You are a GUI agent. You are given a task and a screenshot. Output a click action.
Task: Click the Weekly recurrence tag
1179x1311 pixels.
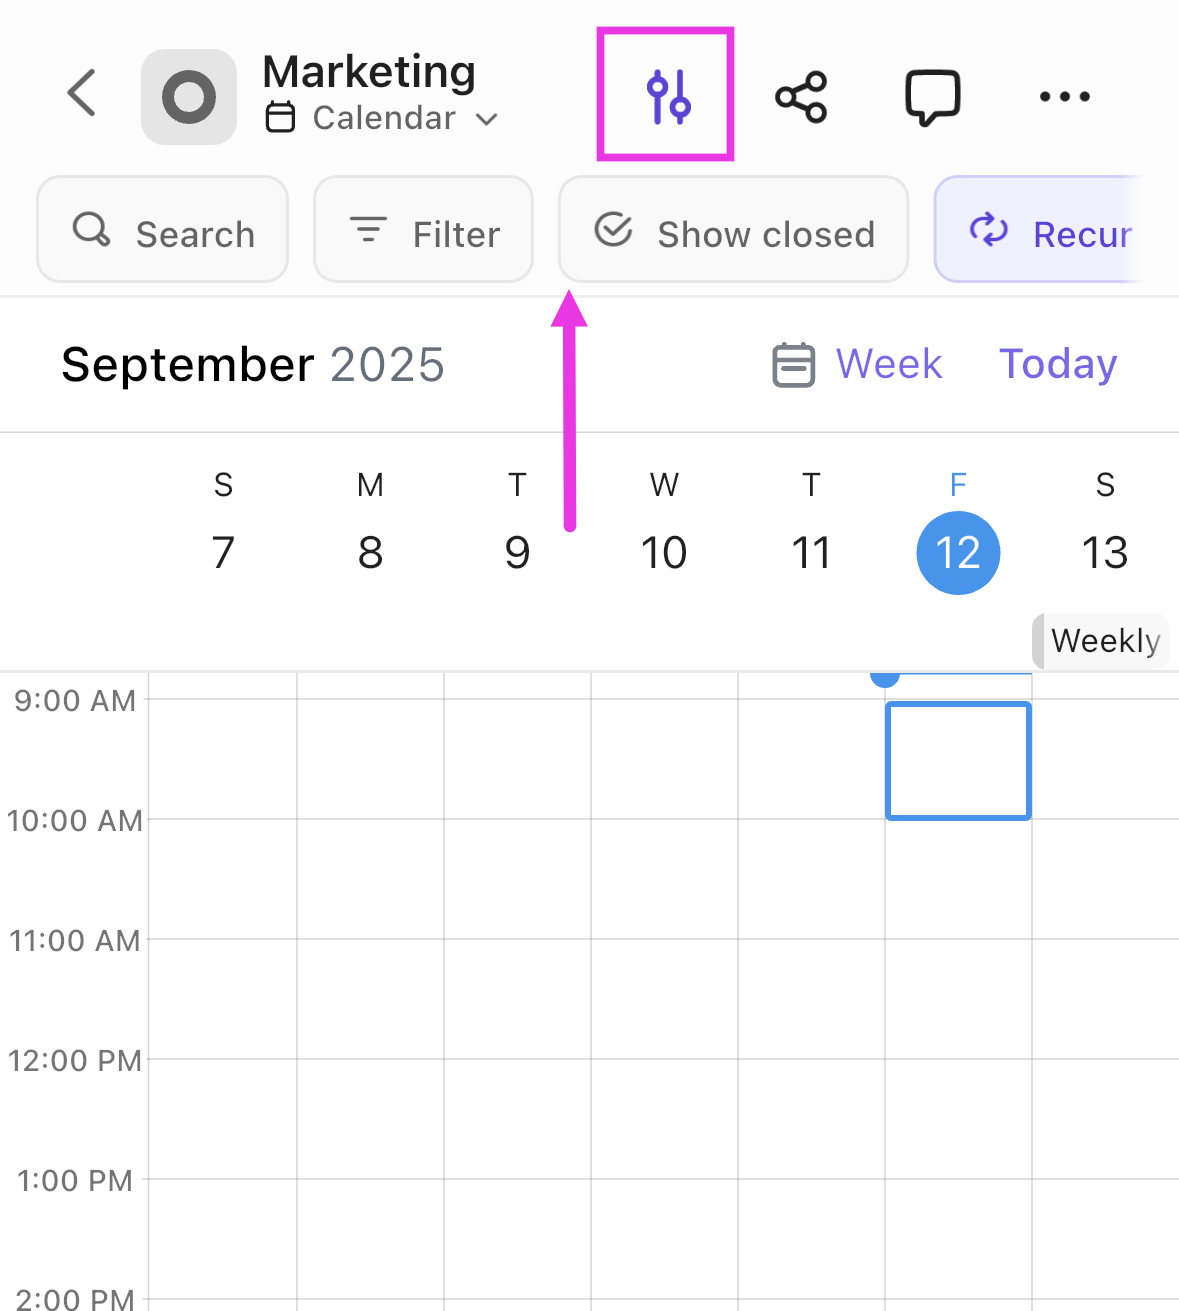point(1102,641)
